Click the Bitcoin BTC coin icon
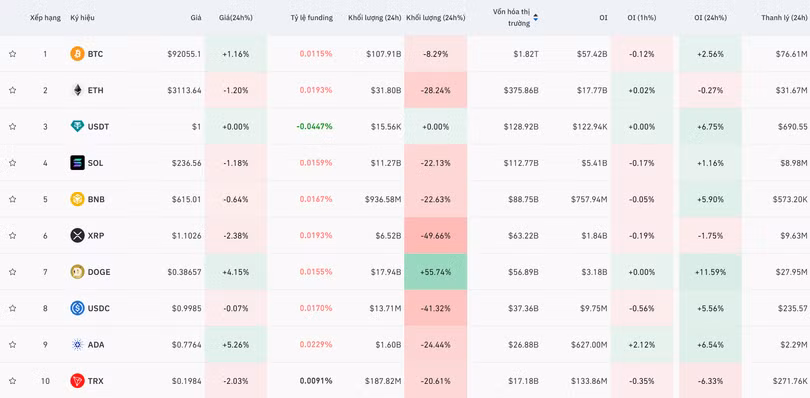Screen dimensions: 810x398 (77, 54)
